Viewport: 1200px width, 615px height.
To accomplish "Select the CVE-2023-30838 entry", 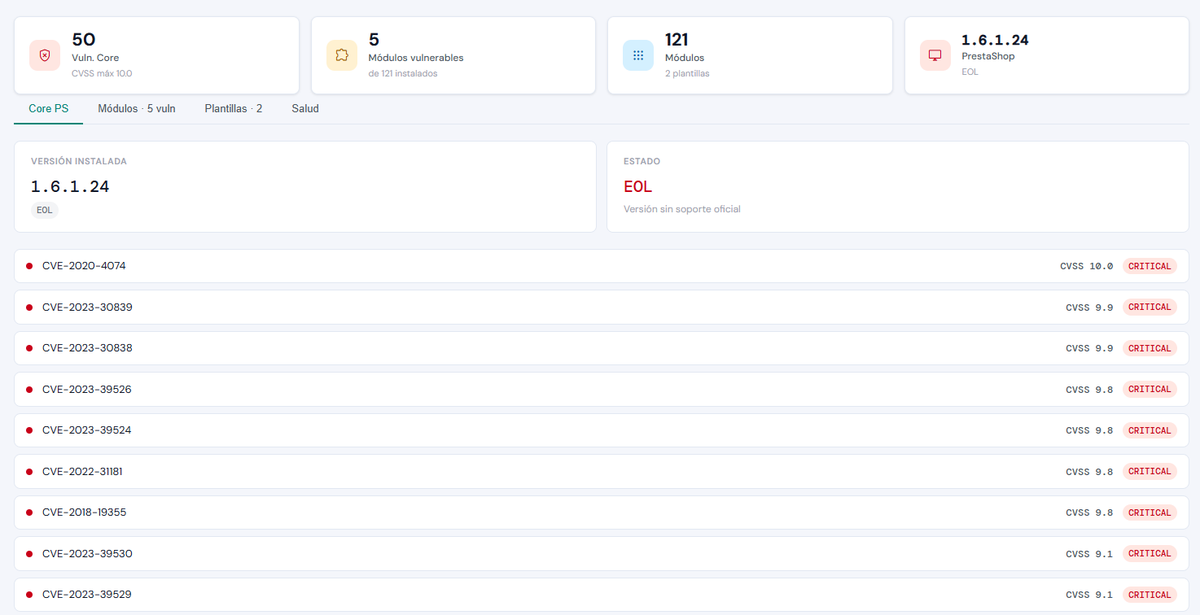I will pyautogui.click(x=602, y=348).
